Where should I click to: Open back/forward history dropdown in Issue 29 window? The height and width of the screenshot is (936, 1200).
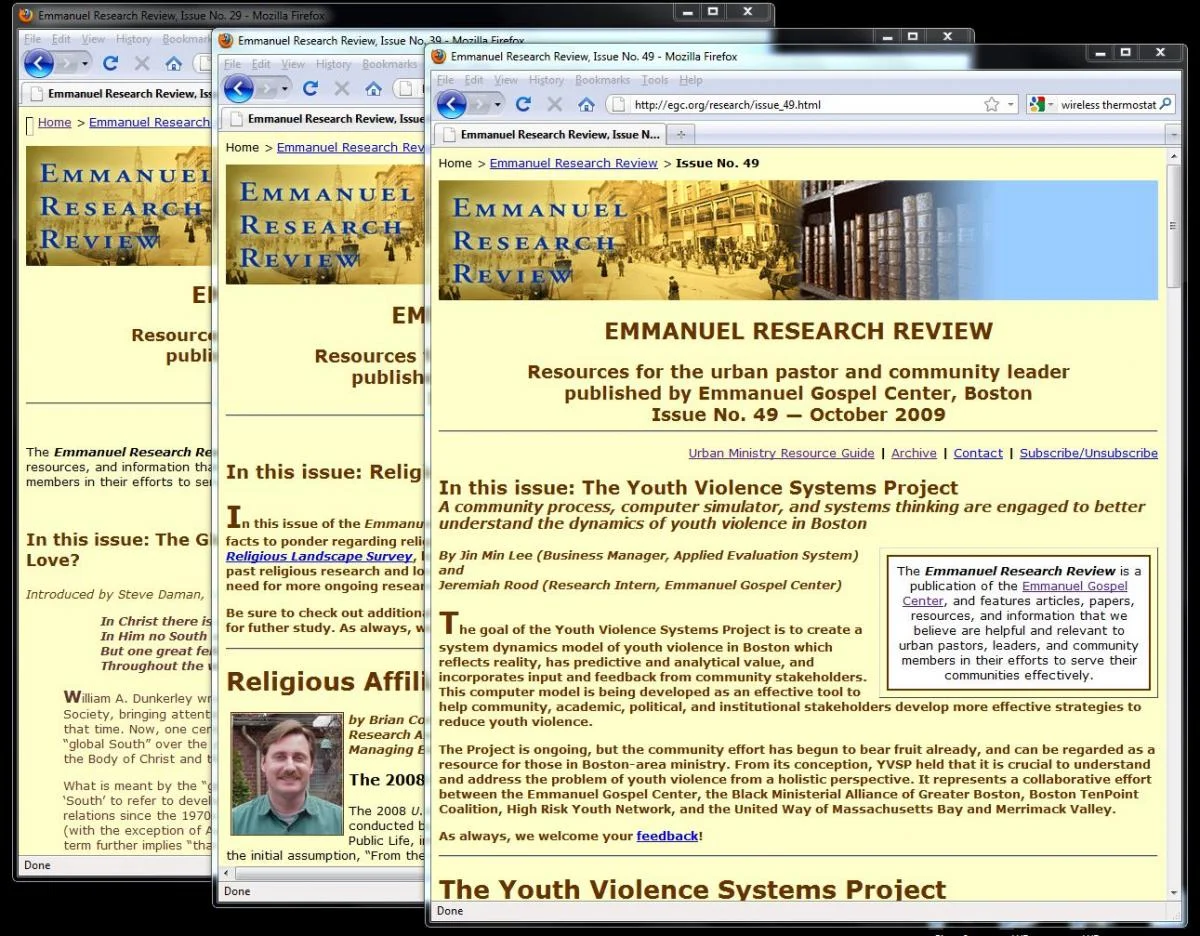85,64
